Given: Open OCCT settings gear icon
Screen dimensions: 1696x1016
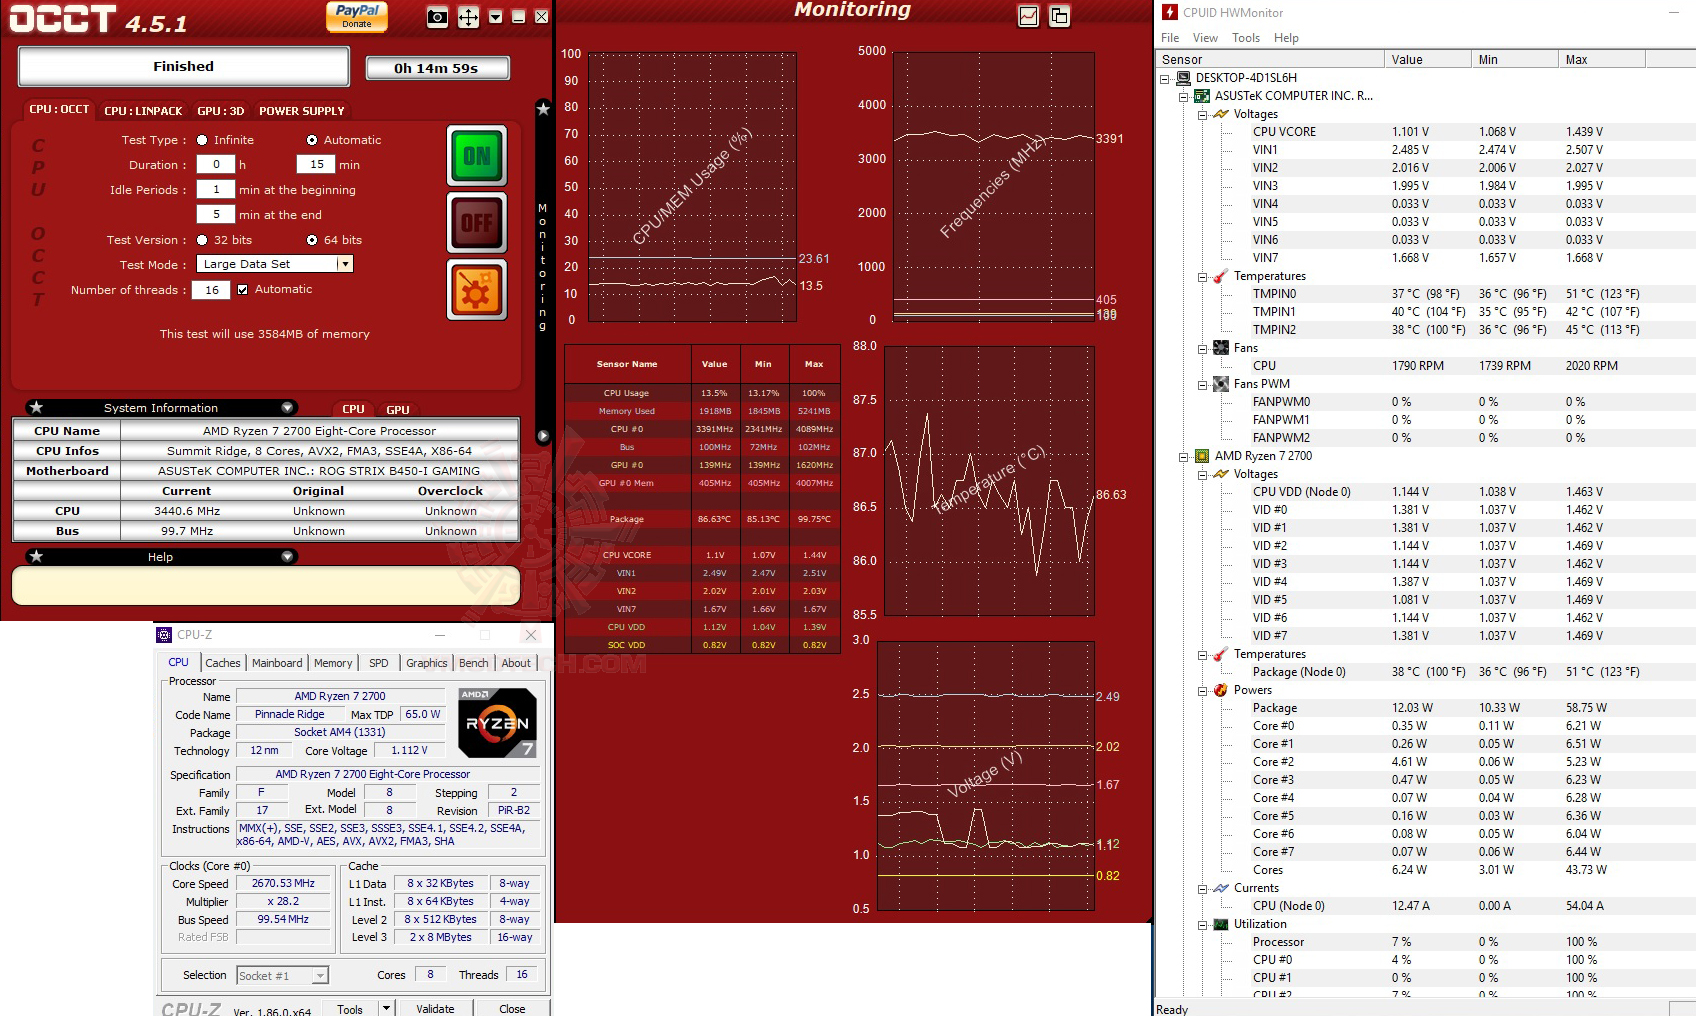Looking at the screenshot, I should pos(477,290).
